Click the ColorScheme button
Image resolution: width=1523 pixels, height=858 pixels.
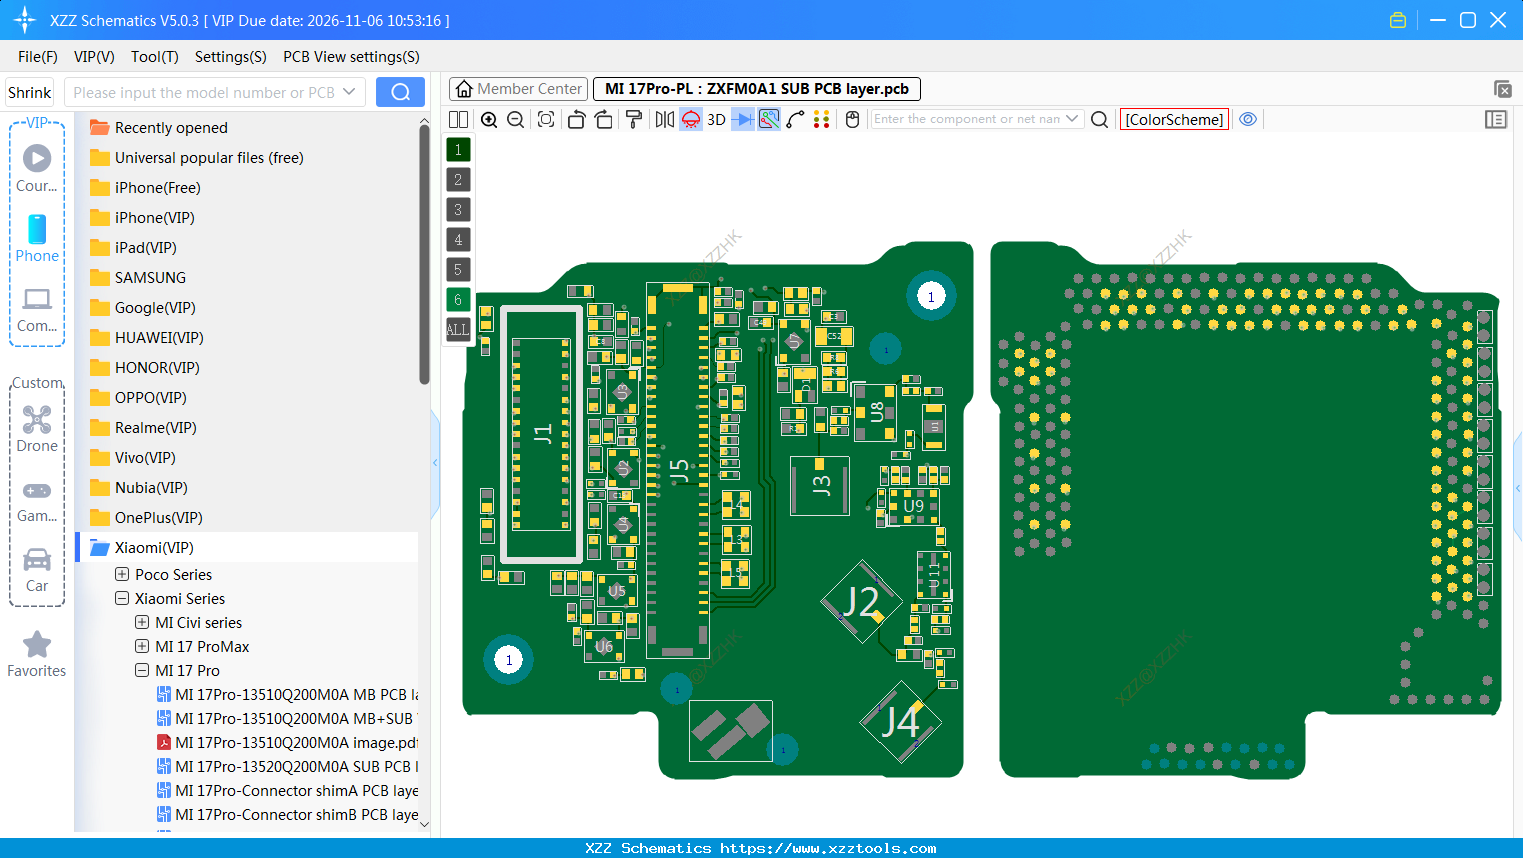(1174, 120)
